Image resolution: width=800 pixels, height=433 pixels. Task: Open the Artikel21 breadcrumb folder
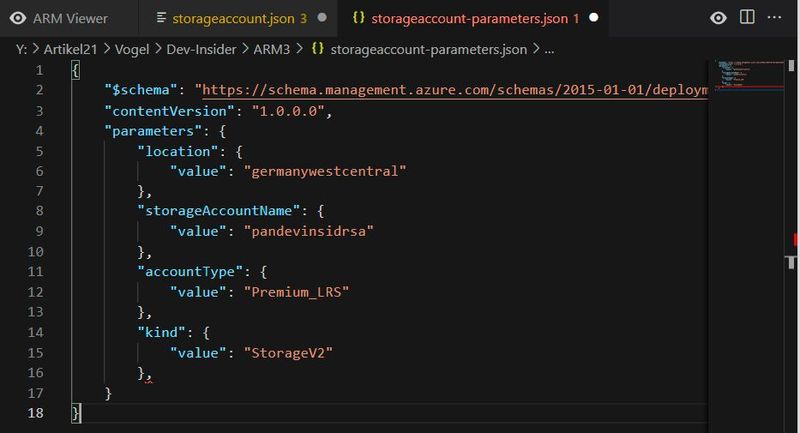[70, 49]
